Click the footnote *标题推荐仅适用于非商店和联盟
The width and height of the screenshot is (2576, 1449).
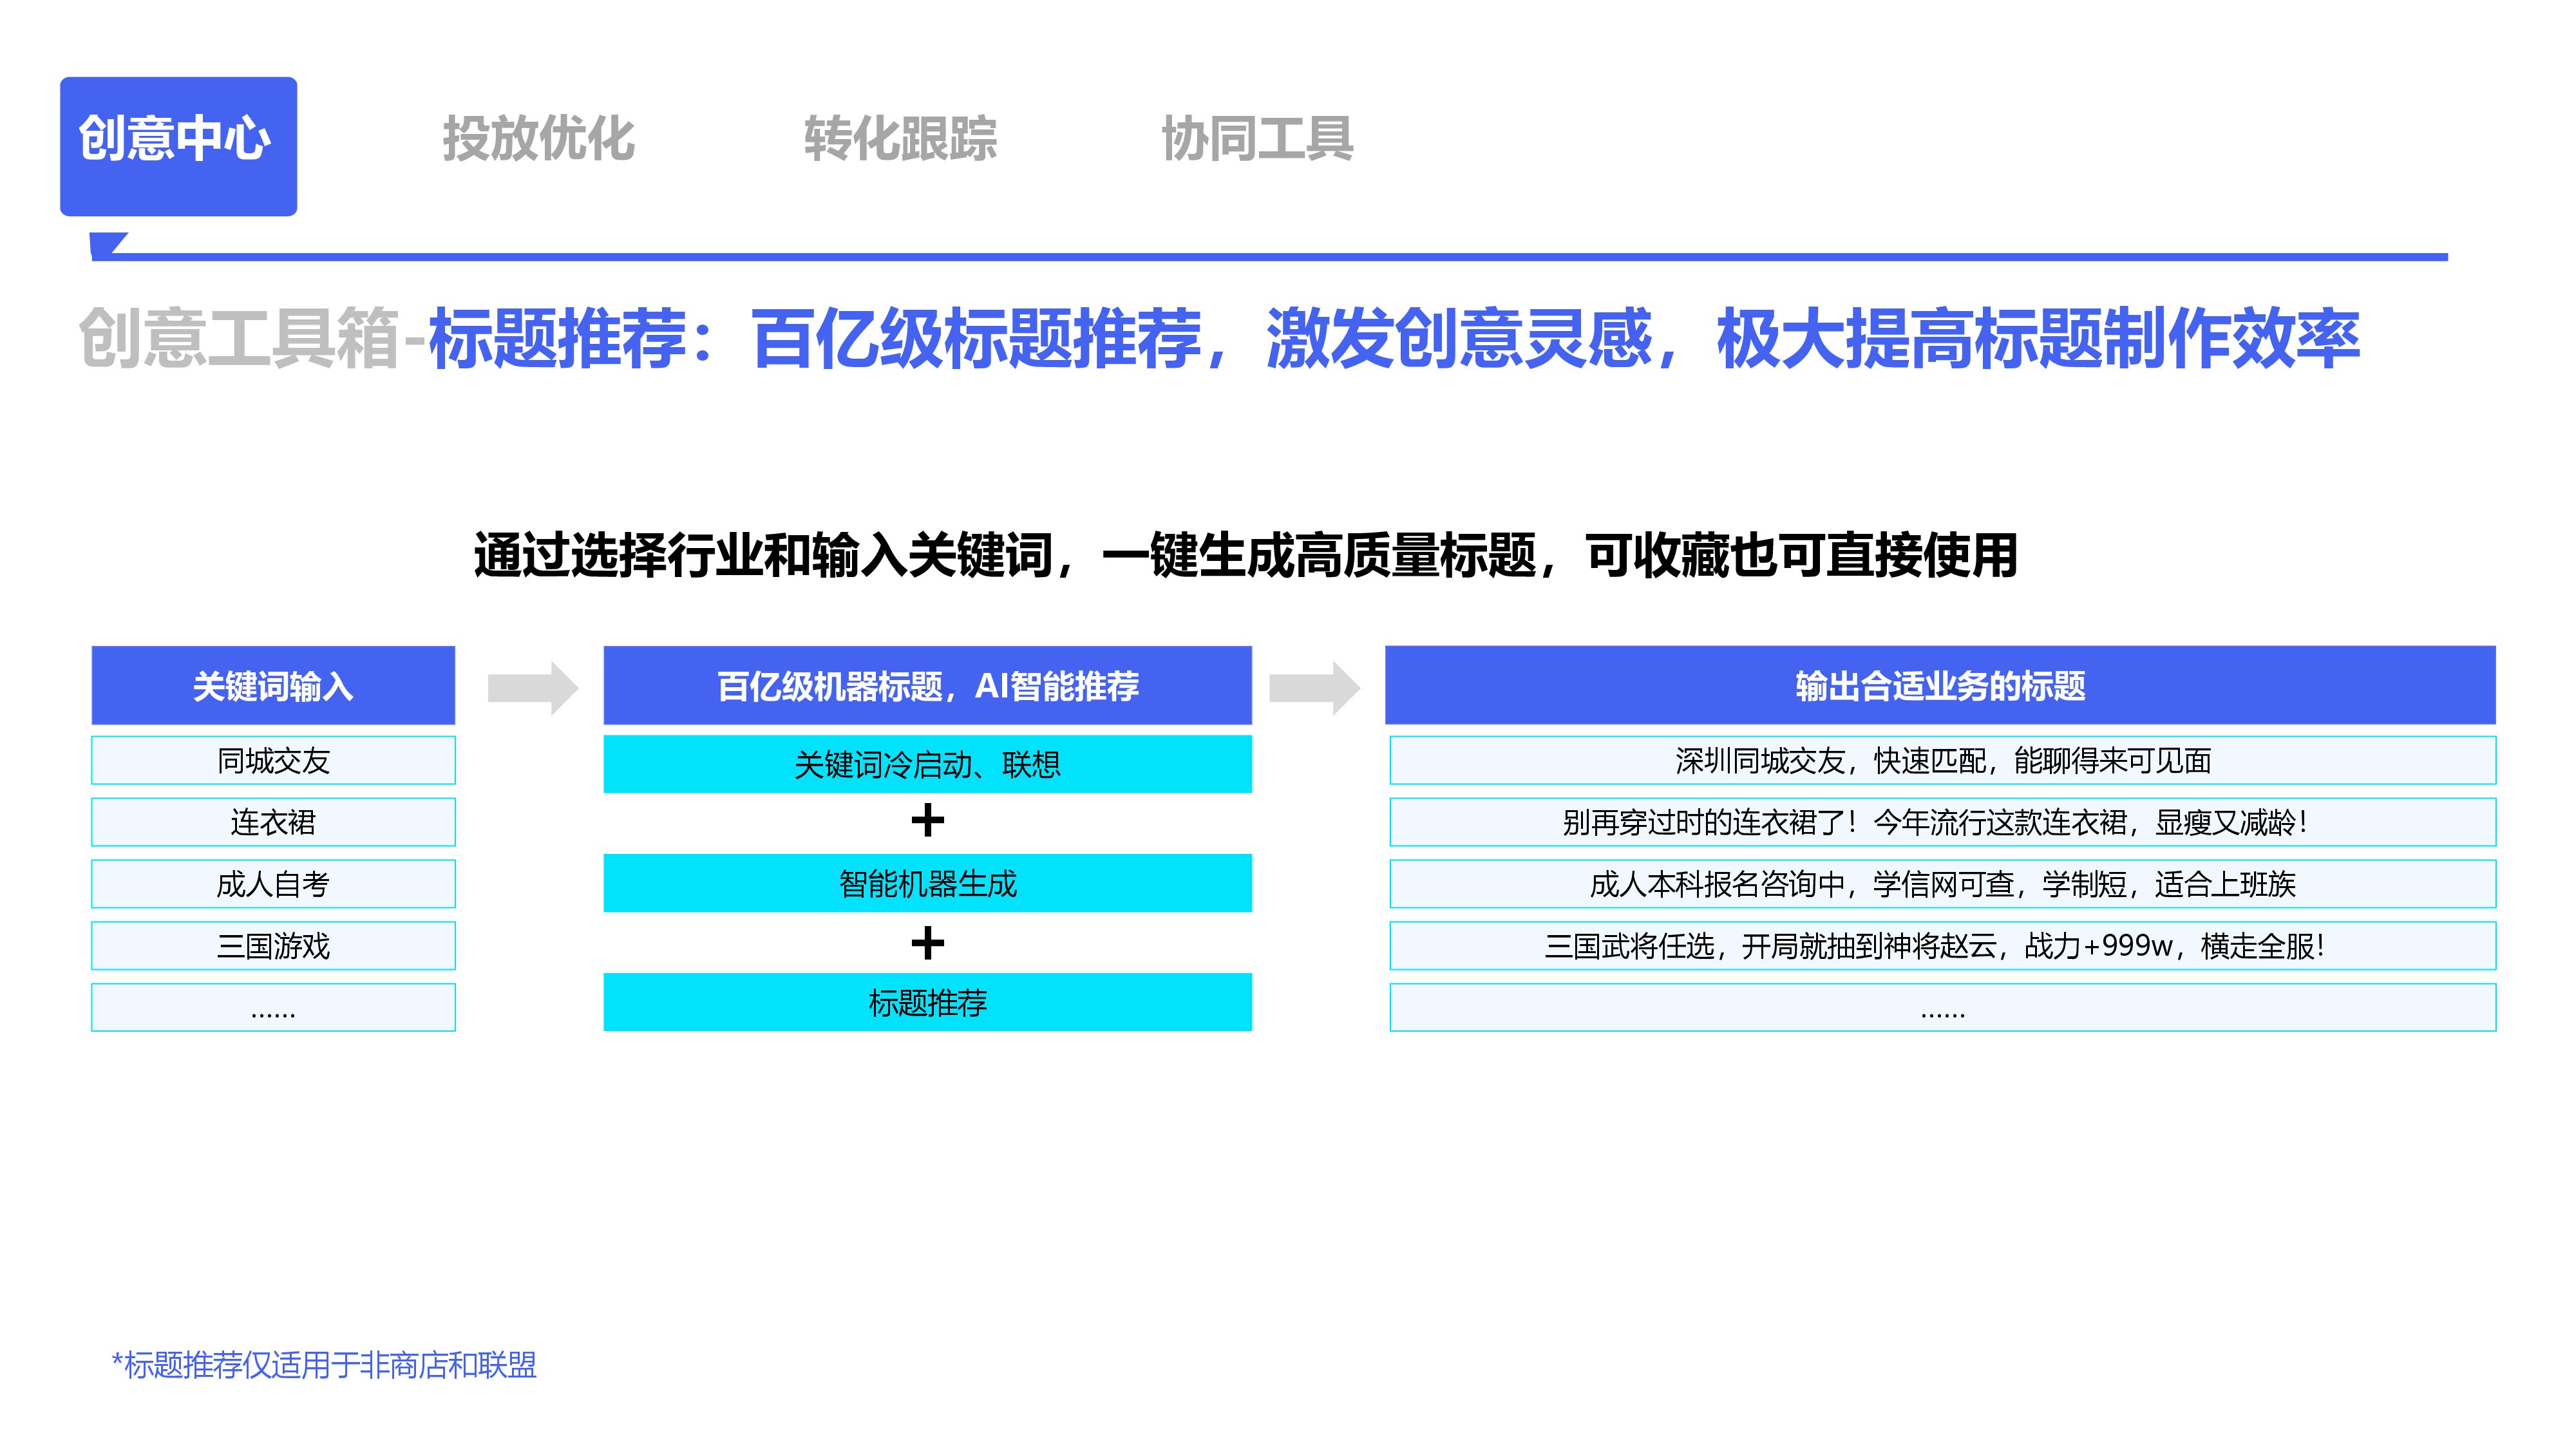[324, 1365]
